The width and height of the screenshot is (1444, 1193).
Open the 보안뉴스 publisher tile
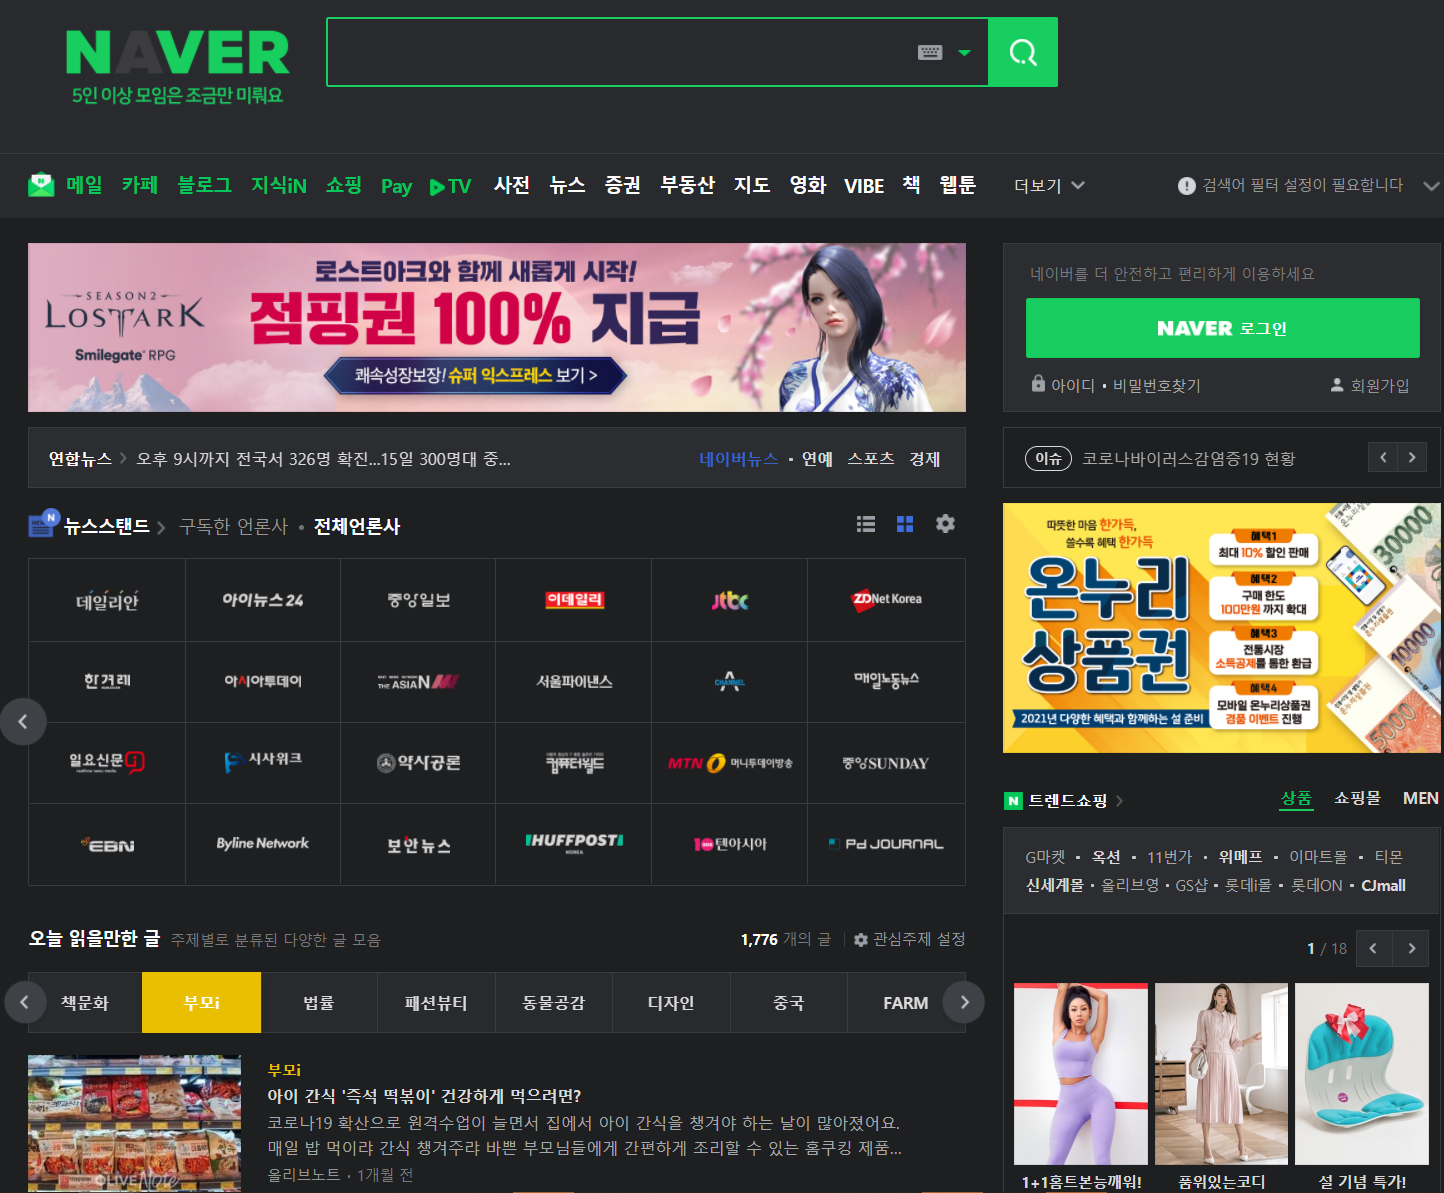point(419,843)
